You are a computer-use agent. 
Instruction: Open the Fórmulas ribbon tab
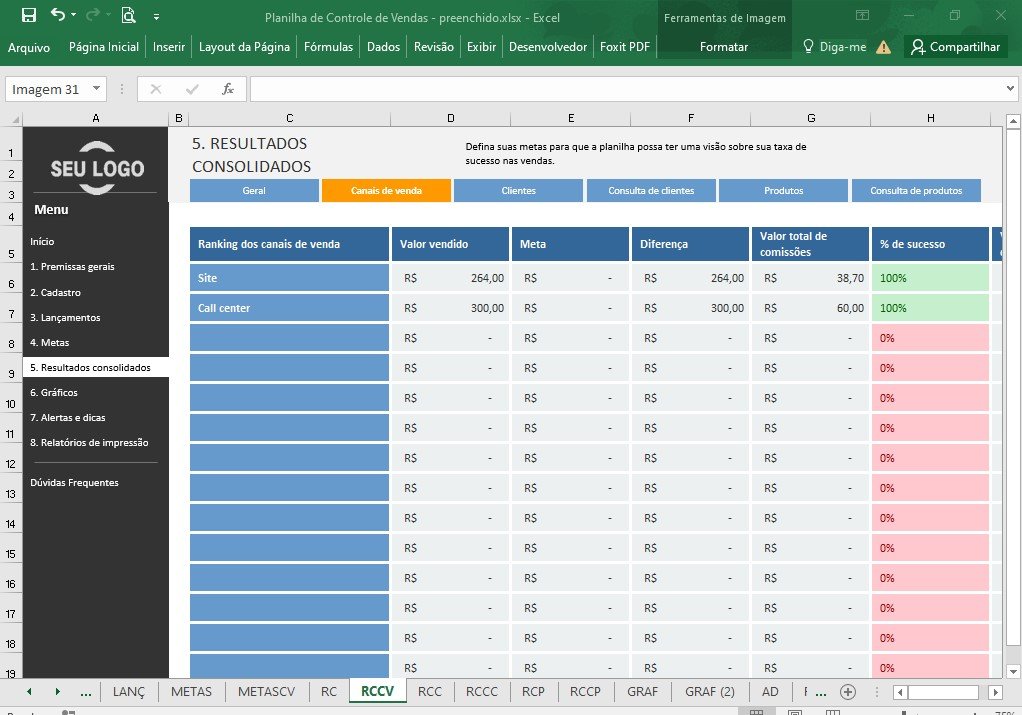[328, 46]
